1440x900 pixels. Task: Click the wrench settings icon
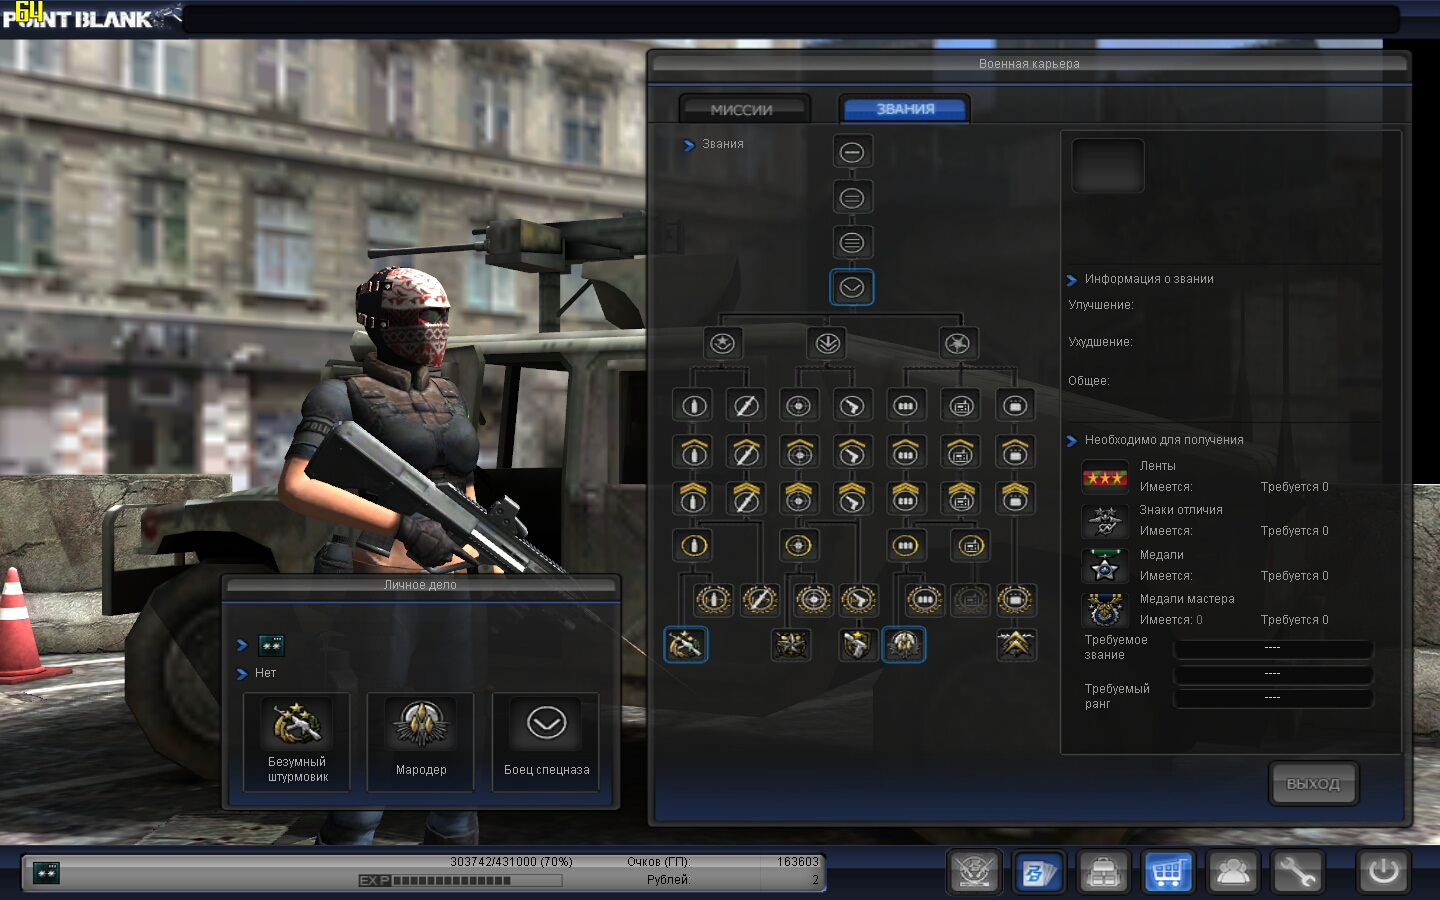pyautogui.click(x=1297, y=872)
